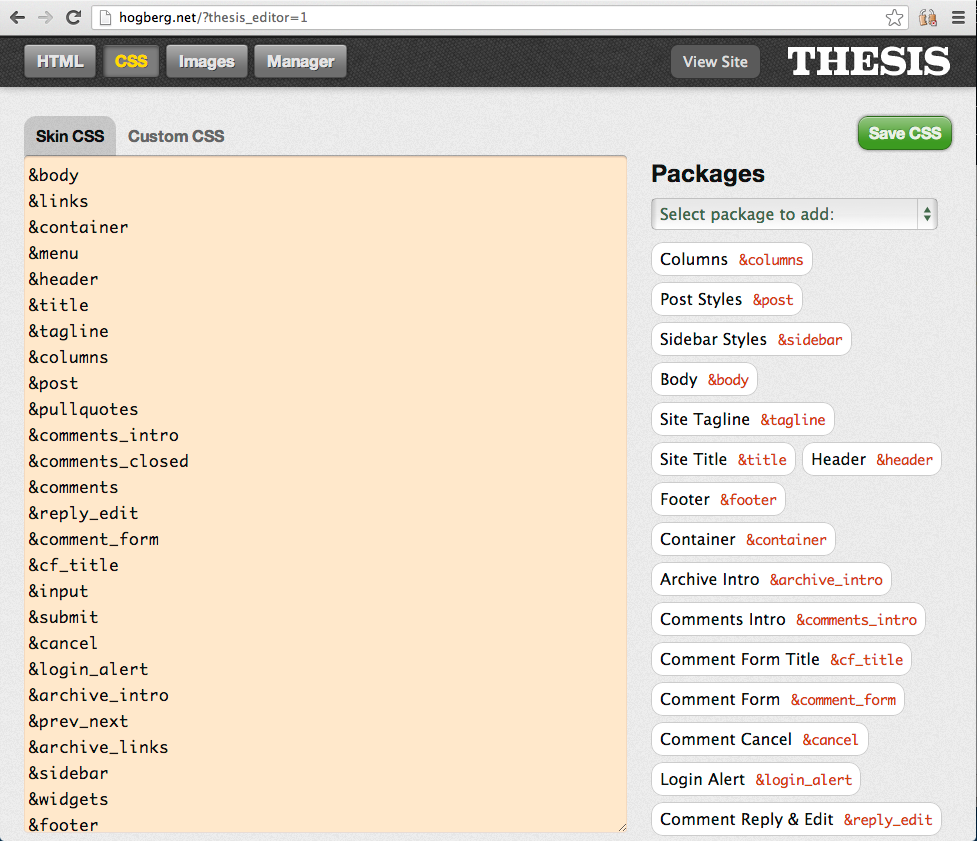Click the Thesis logo
This screenshot has height=841, width=977.
(869, 61)
